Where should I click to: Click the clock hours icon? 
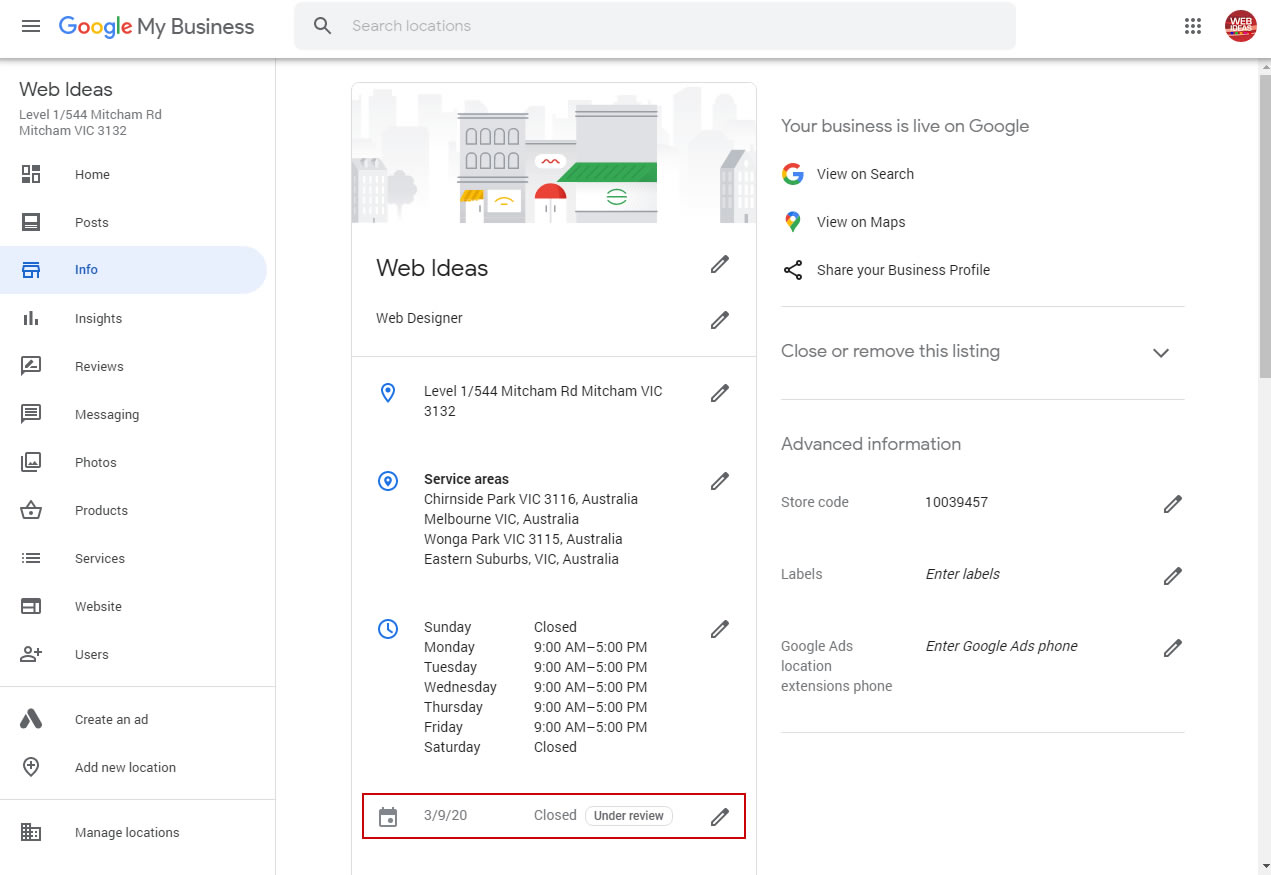pos(388,629)
